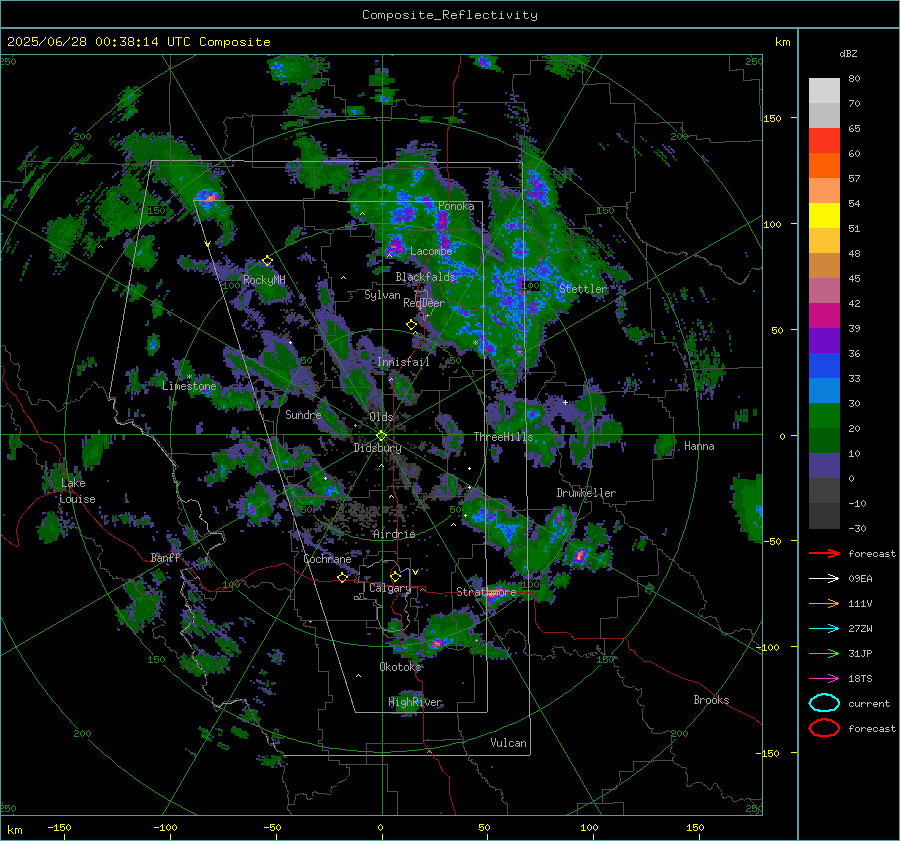
Task: Click the cyan current ellipse legend icon
Action: [x=824, y=703]
